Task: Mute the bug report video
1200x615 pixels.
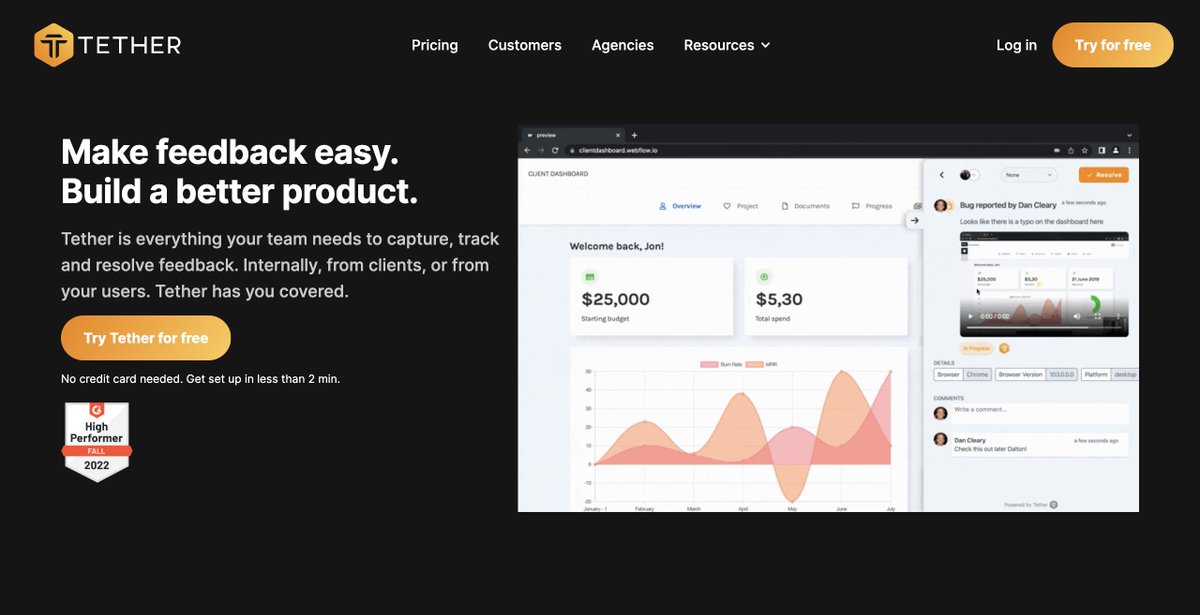Action: [1077, 316]
